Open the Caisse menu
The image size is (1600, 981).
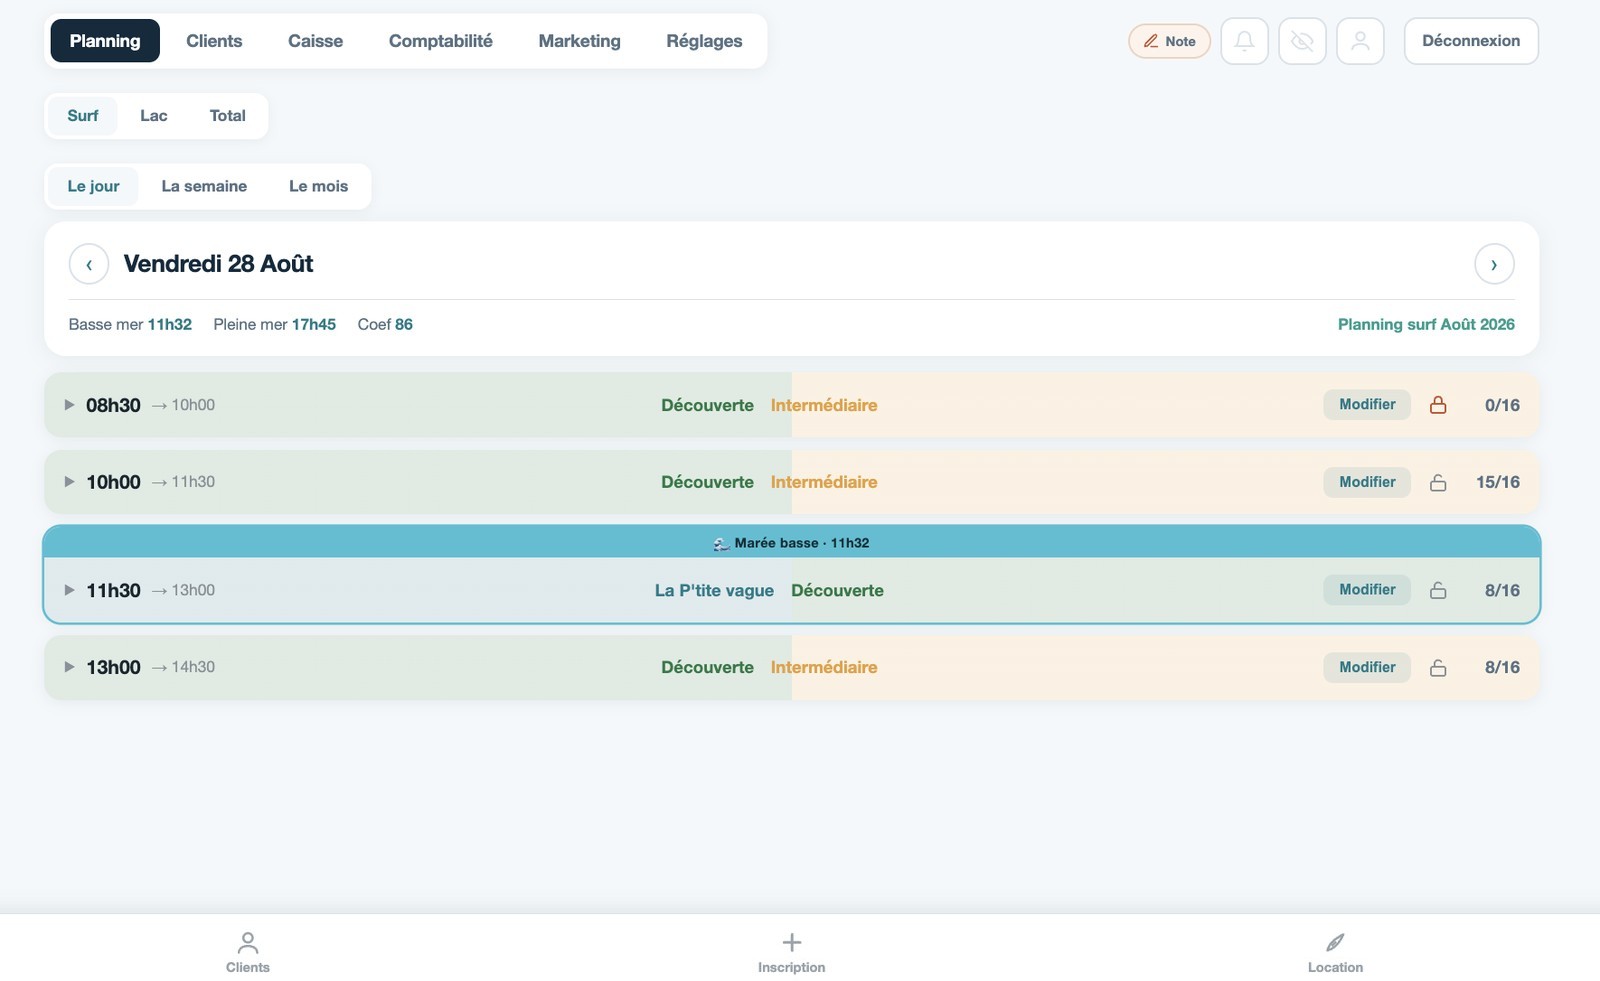tap(315, 41)
